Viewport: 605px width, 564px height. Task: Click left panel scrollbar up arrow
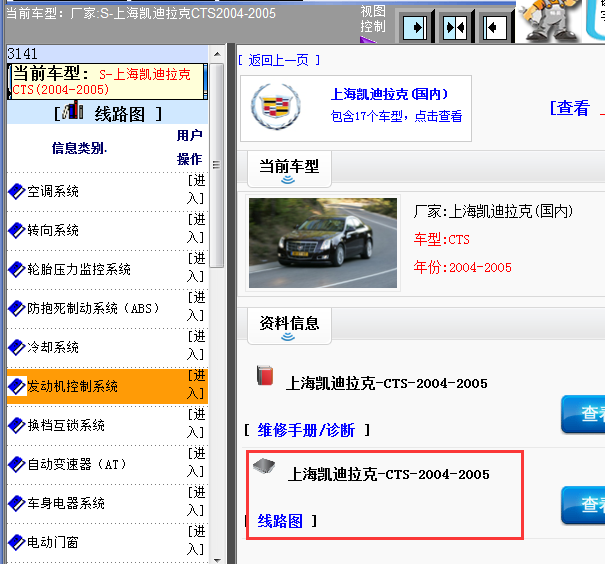[217, 54]
